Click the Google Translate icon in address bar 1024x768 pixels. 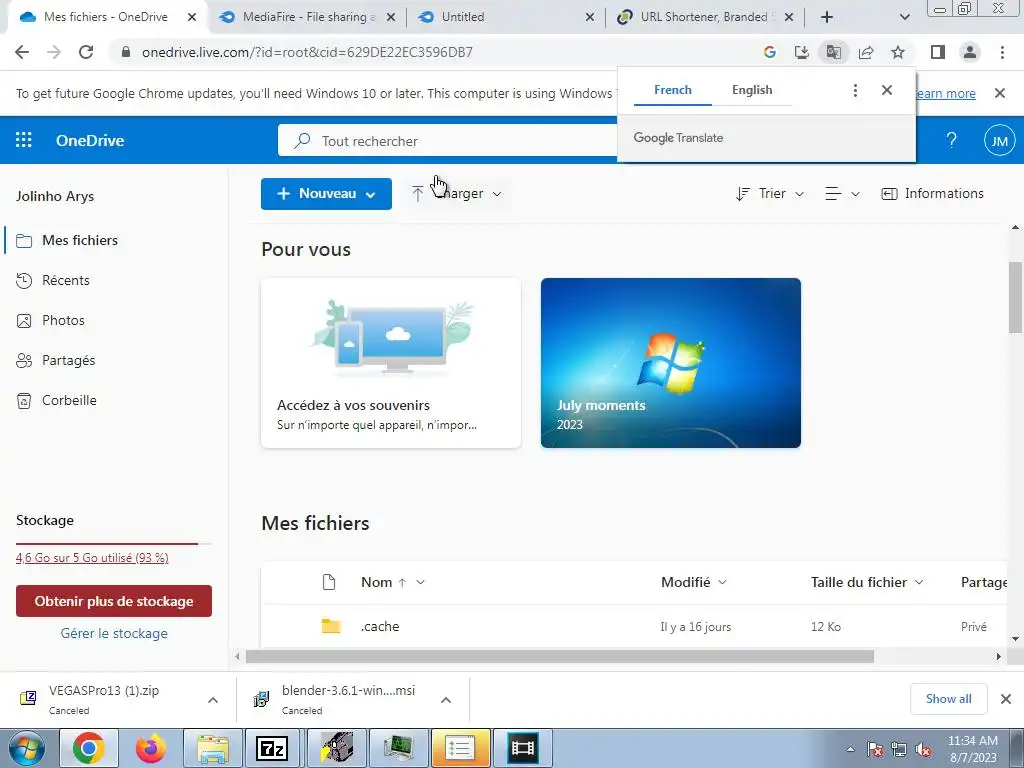point(833,52)
